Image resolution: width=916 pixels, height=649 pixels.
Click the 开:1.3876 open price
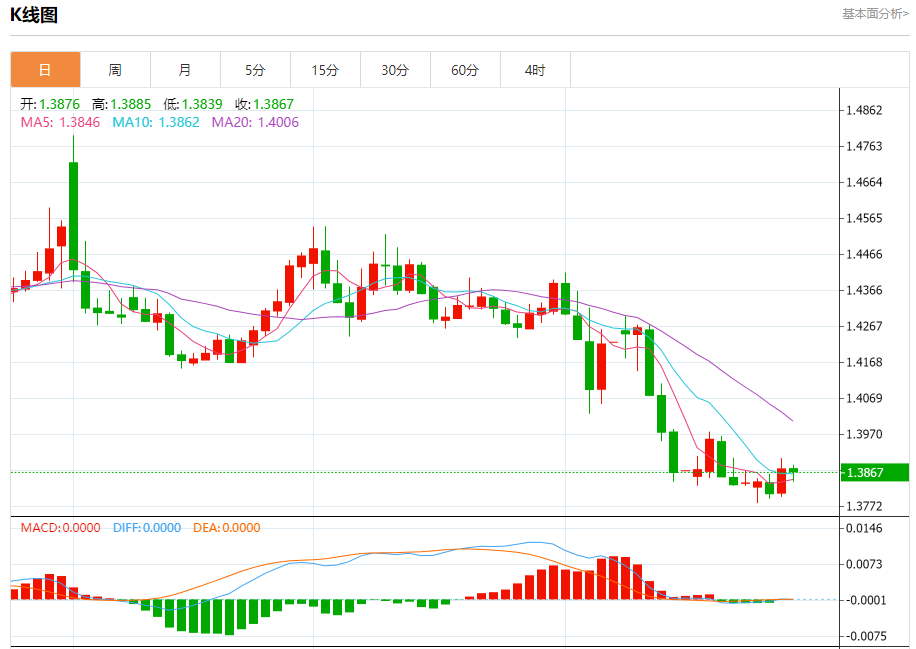point(50,104)
